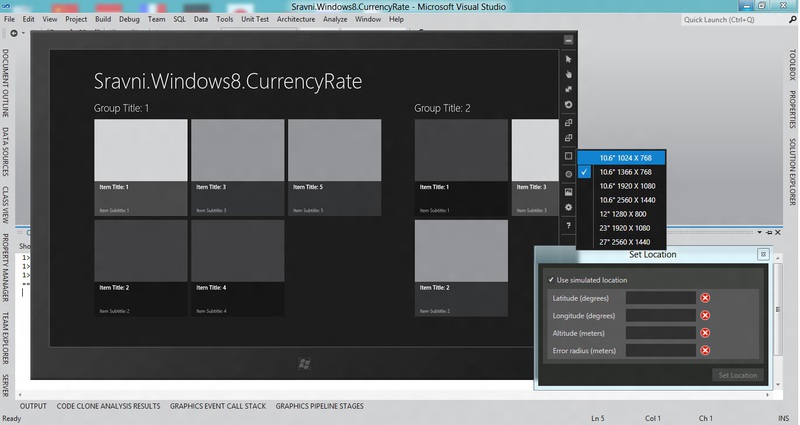Pin the output panel with the pushpin icon
The width and height of the screenshot is (800, 425).
[769, 233]
